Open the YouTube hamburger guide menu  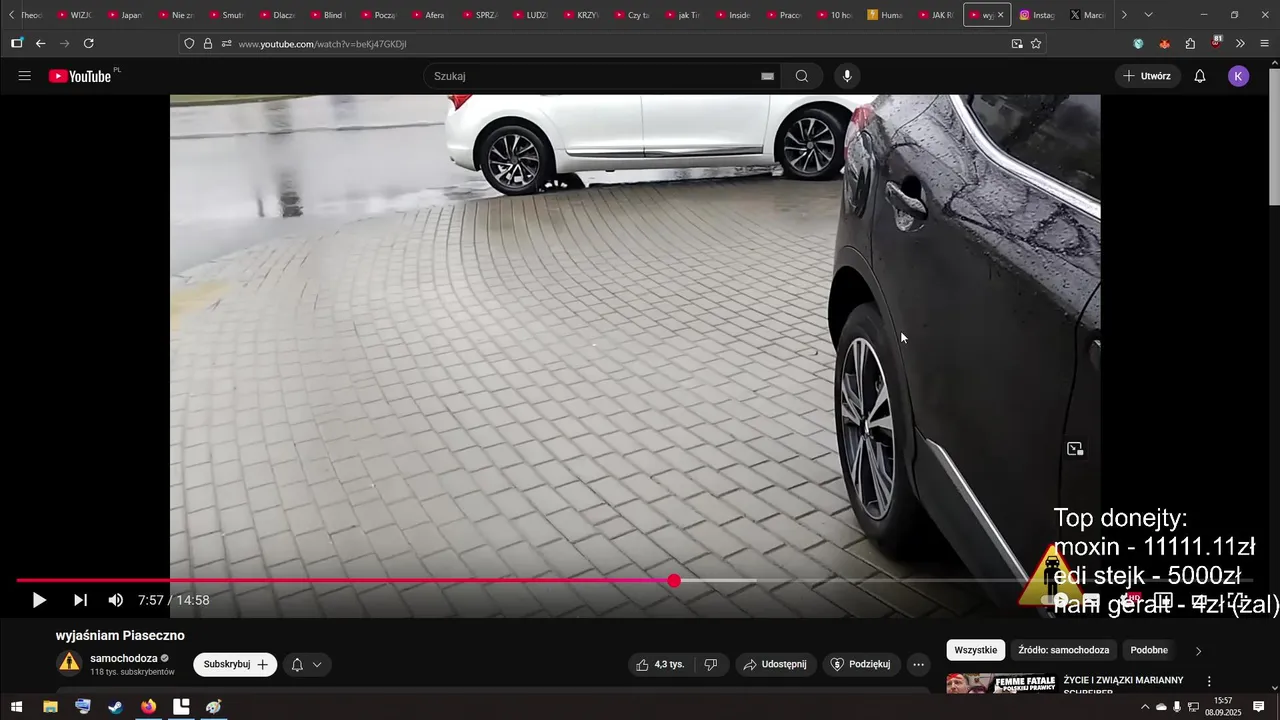(25, 76)
